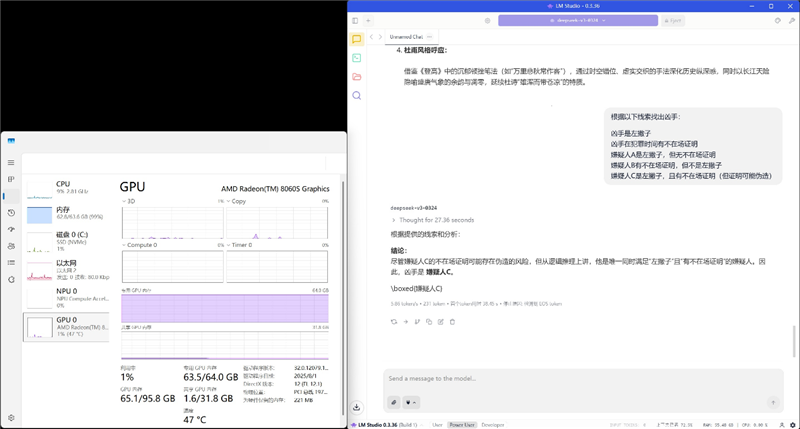Edit the assistant response
The image size is (800, 429).
point(440,322)
